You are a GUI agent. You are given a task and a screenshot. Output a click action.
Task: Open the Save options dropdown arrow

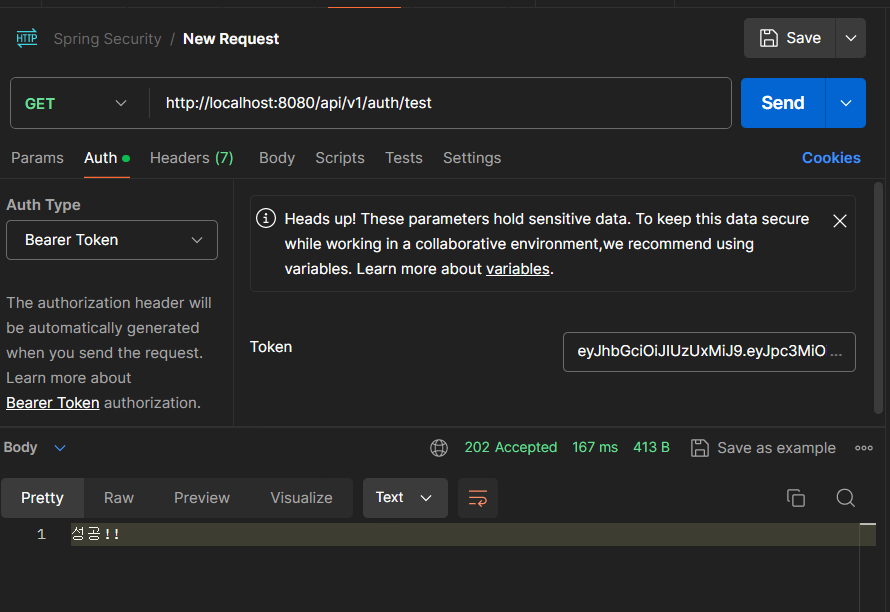coord(850,38)
